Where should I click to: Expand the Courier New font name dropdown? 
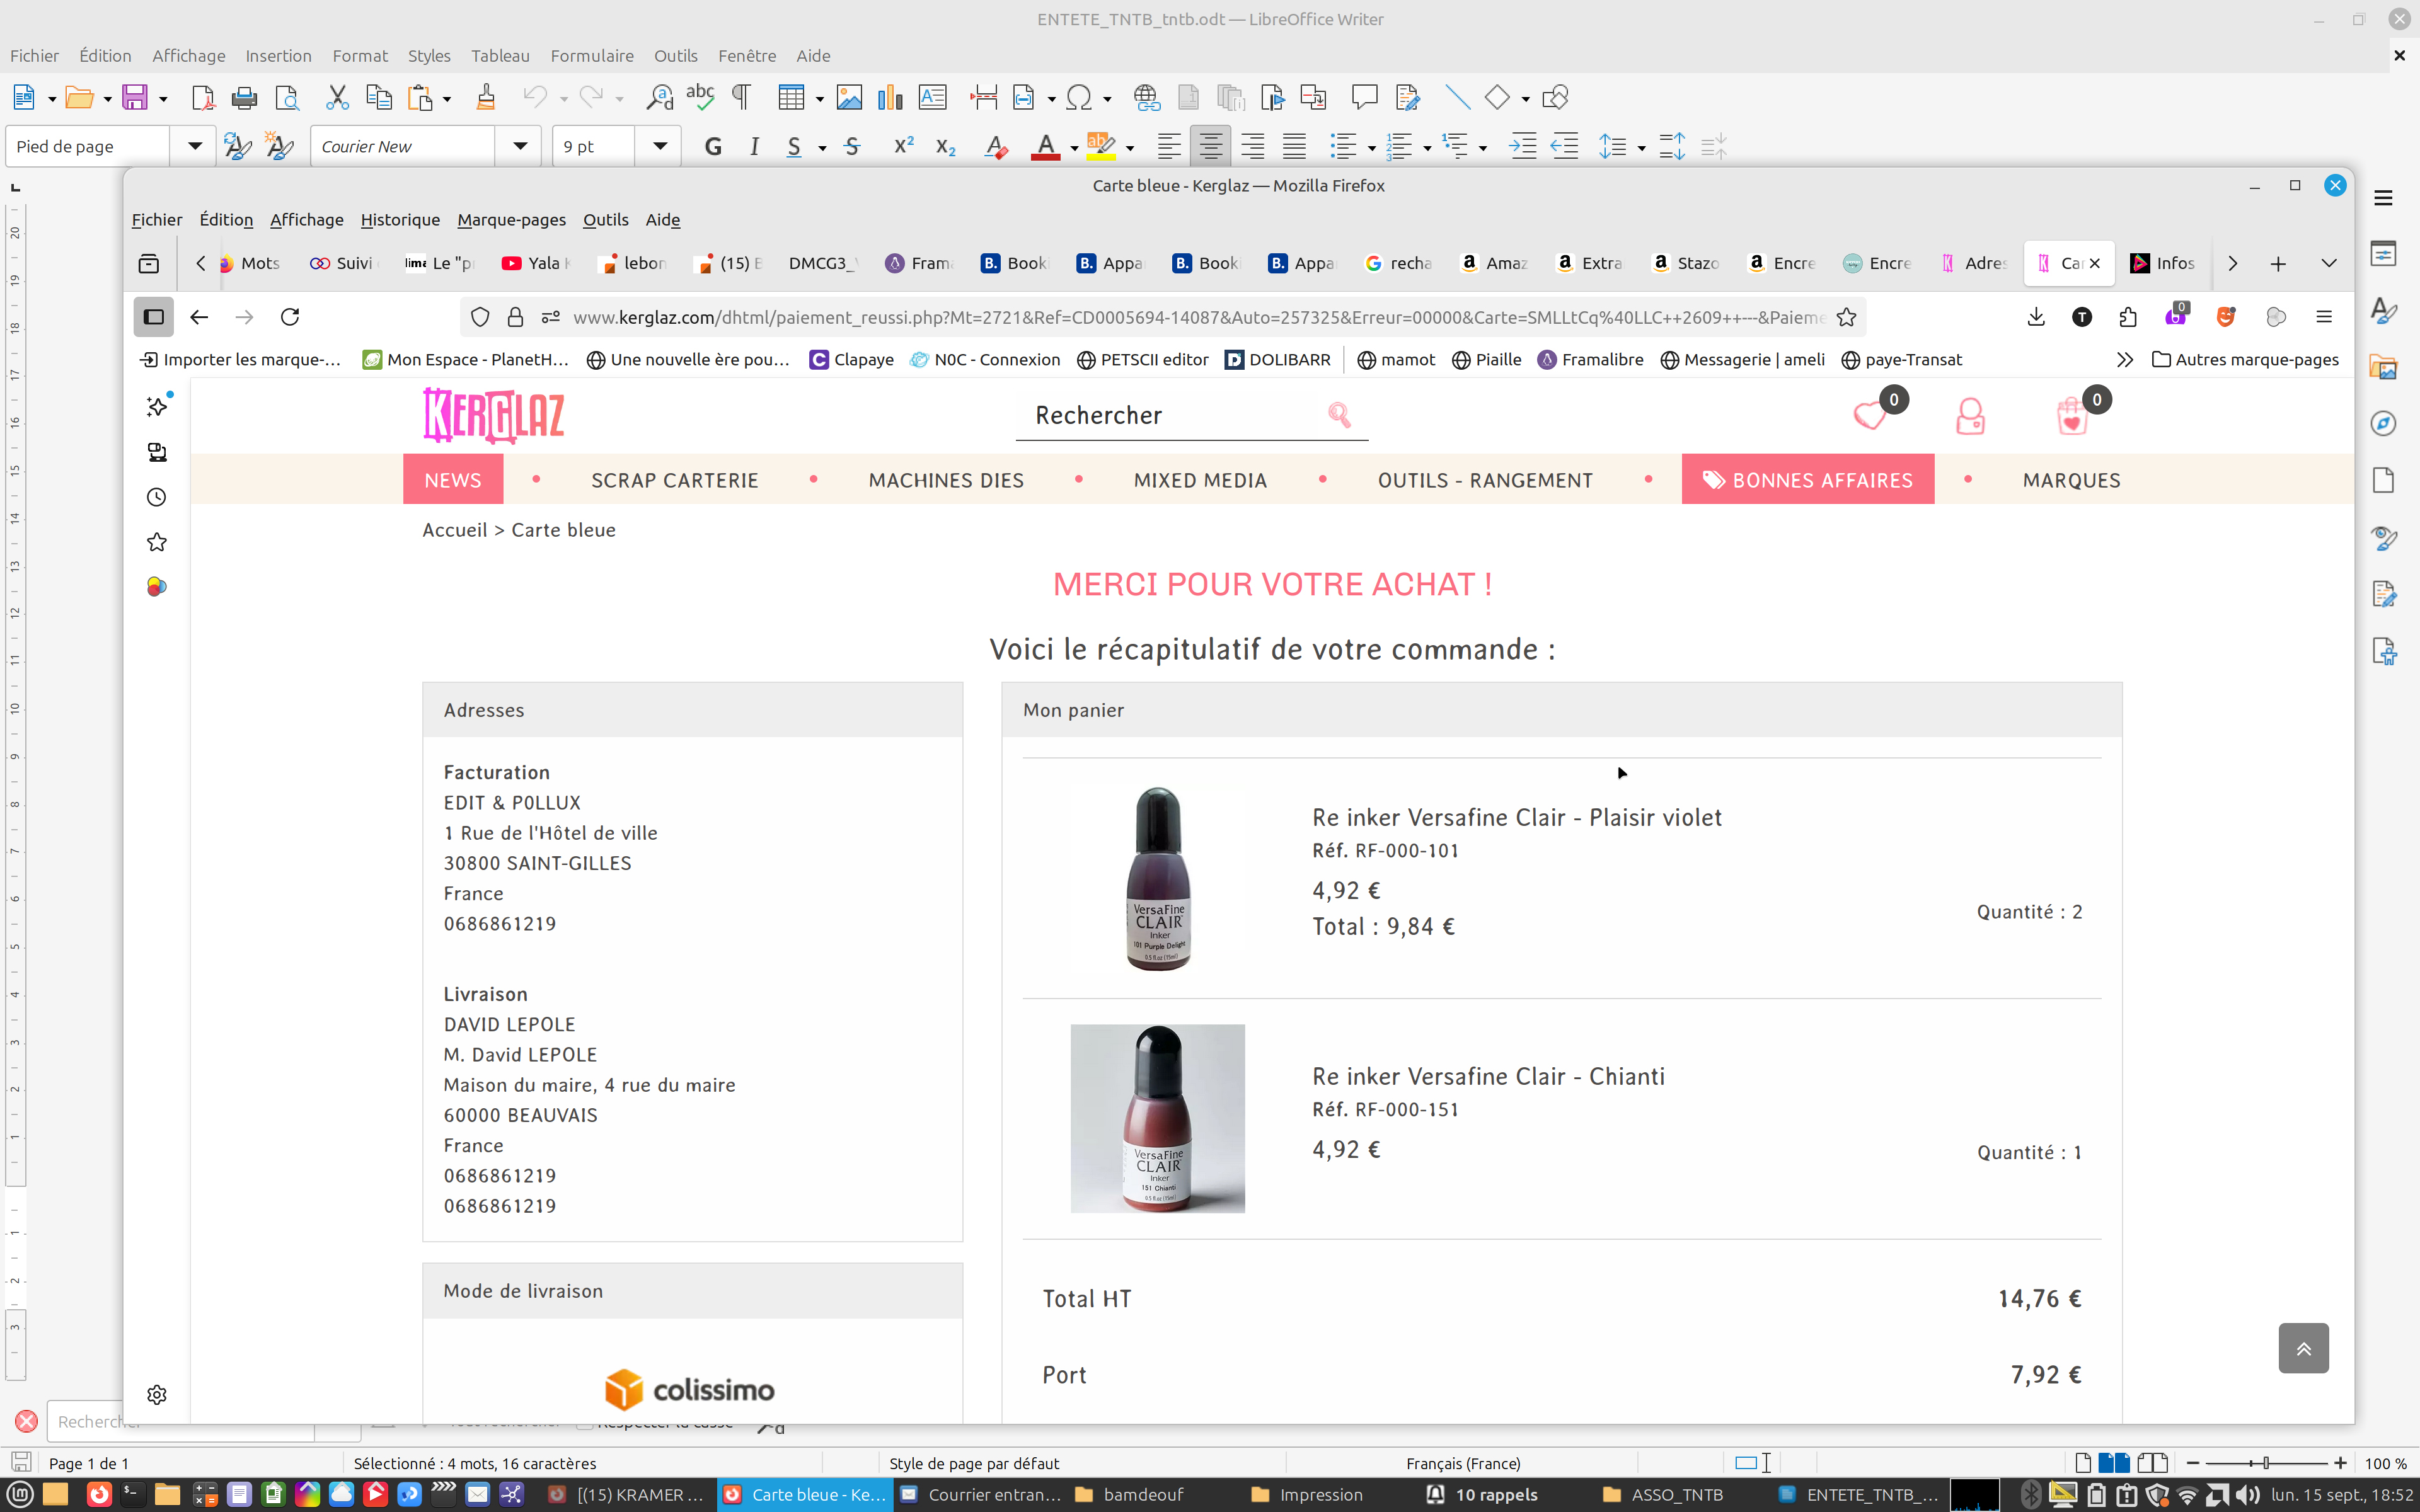tap(520, 146)
